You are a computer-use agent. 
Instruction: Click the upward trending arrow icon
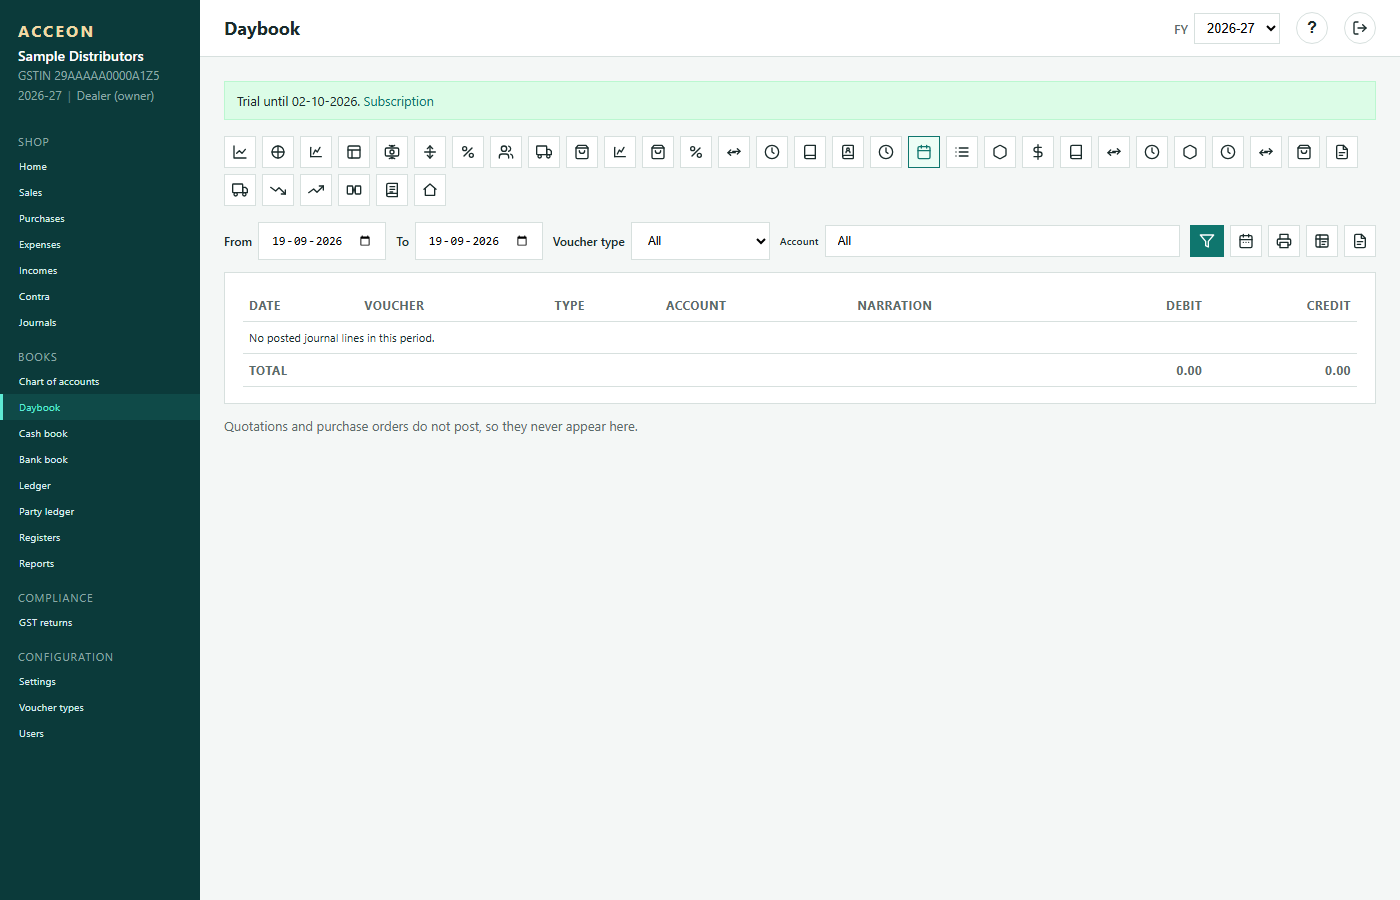[x=316, y=190]
